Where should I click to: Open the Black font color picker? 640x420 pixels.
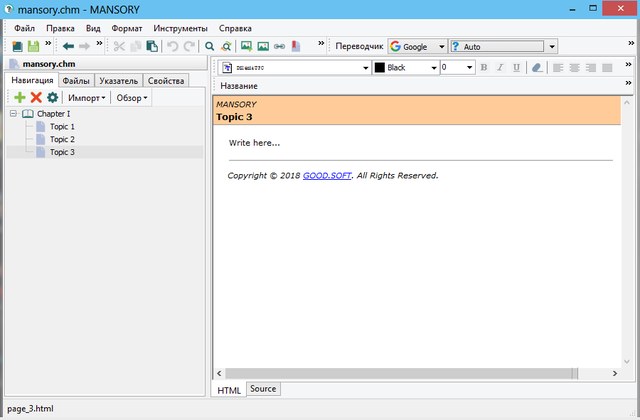(406, 68)
